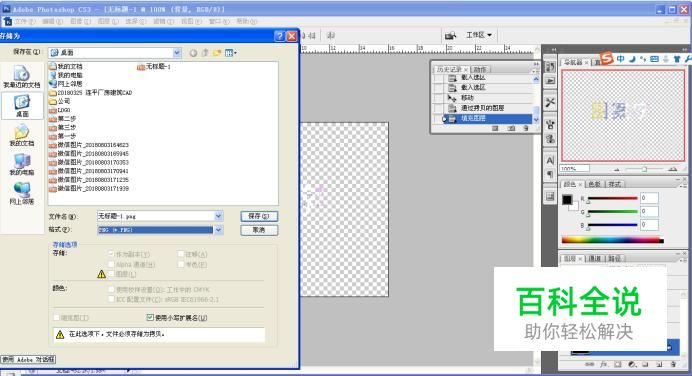Open the view menu dropdown in Save dialog
The height and width of the screenshot is (376, 692).
[x=231, y=53]
